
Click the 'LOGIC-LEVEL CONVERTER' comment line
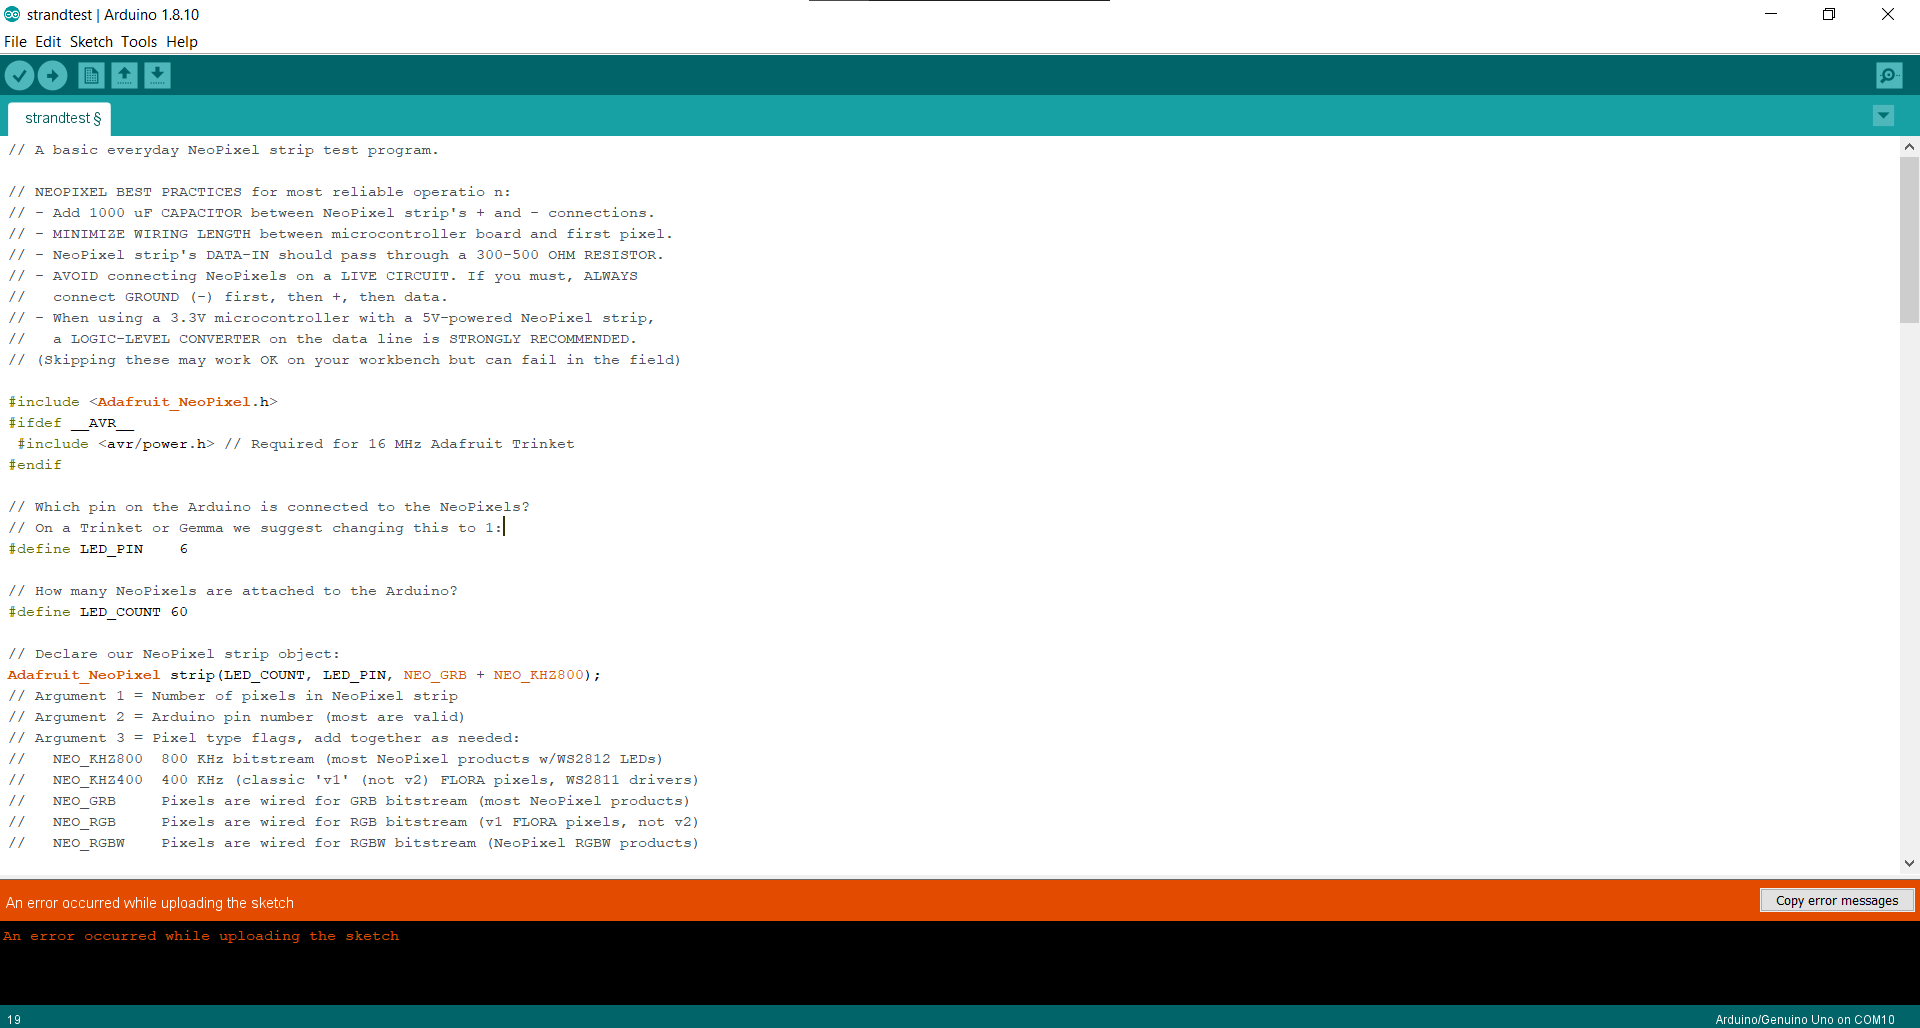[322, 339]
